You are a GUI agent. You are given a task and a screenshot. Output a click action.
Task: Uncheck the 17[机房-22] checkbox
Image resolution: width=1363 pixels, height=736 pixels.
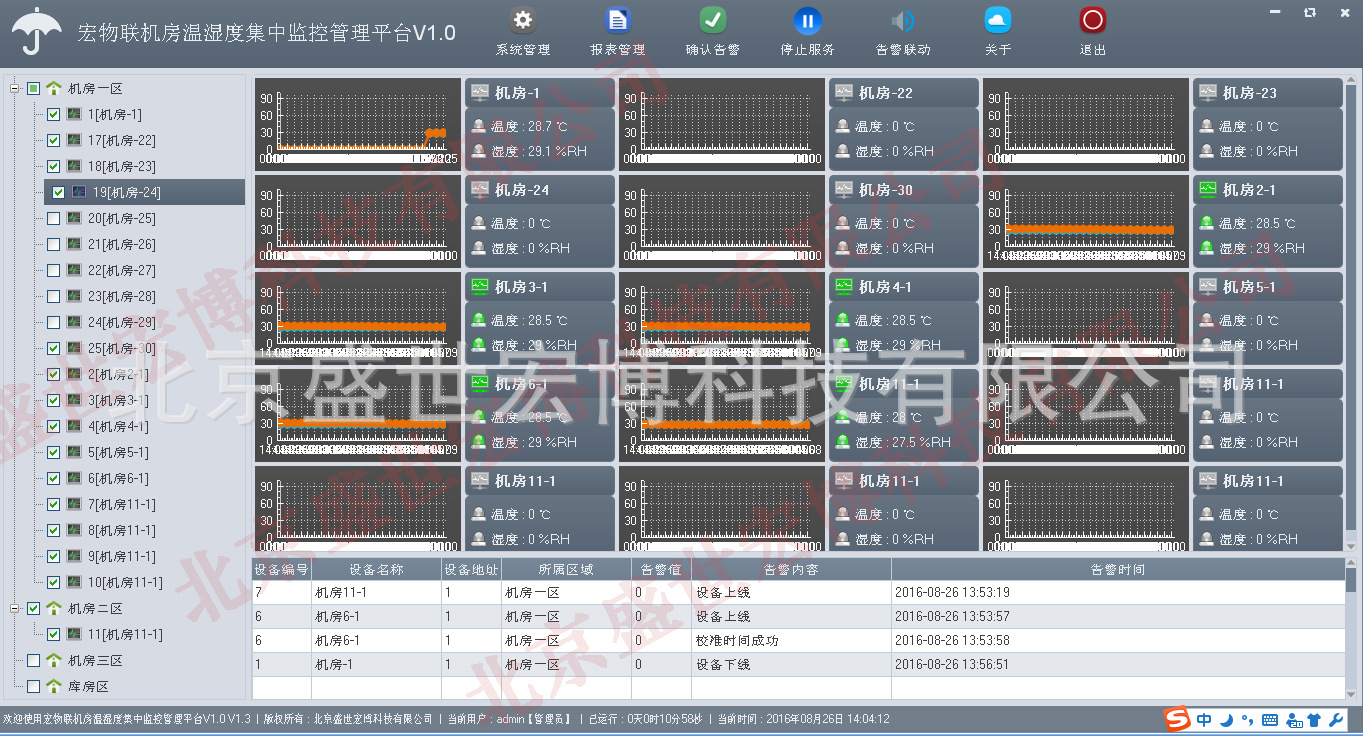coord(54,140)
